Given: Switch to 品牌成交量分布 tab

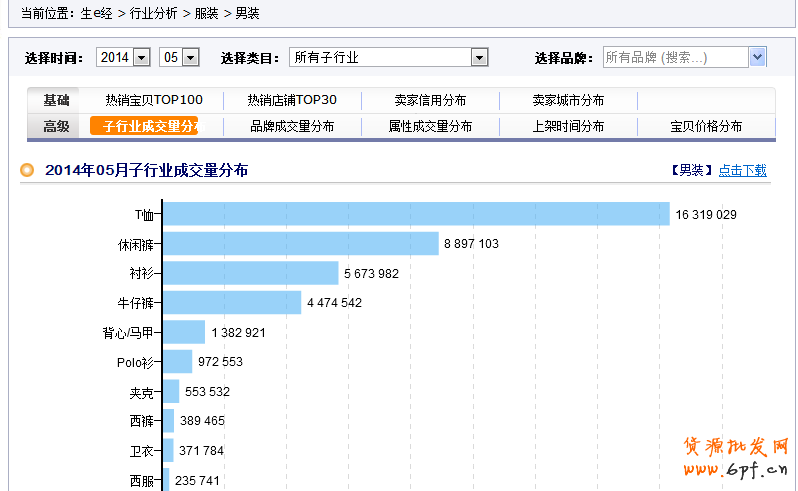Looking at the screenshot, I should point(292,126).
